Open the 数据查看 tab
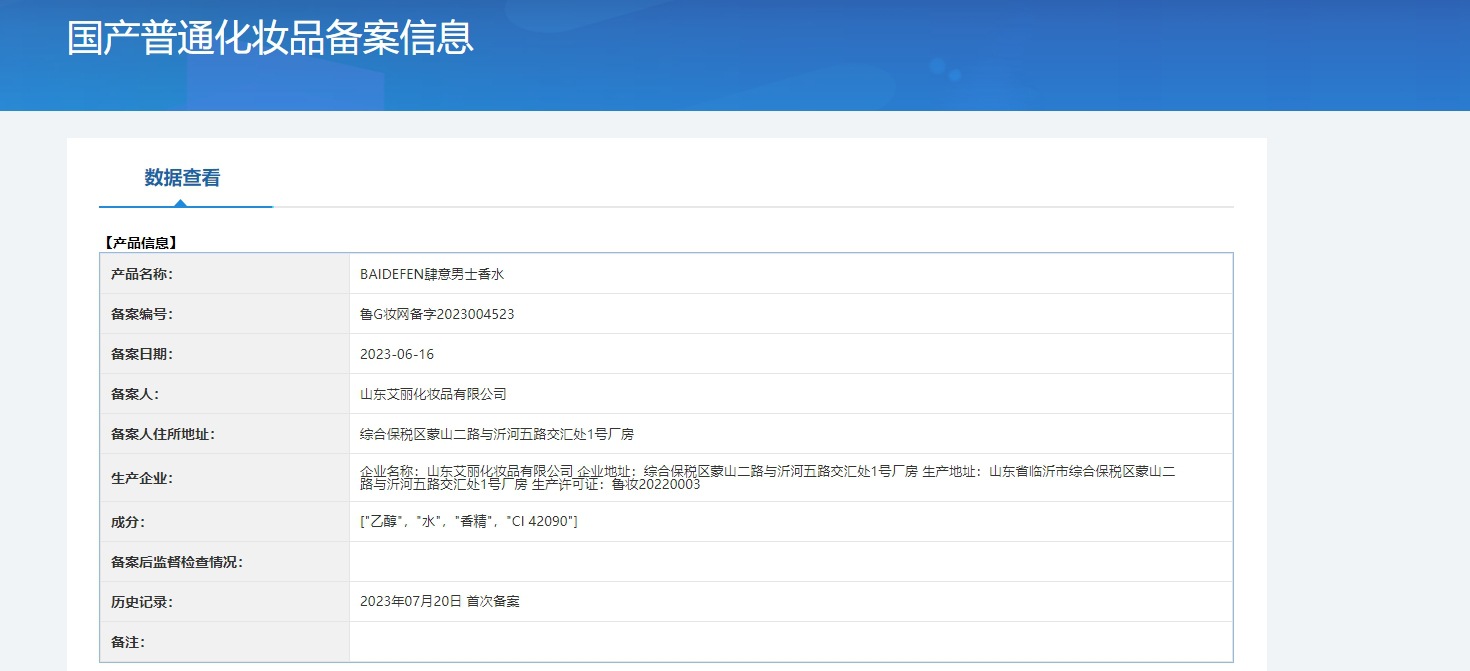Screen dimensions: 1470x671 pos(183,178)
